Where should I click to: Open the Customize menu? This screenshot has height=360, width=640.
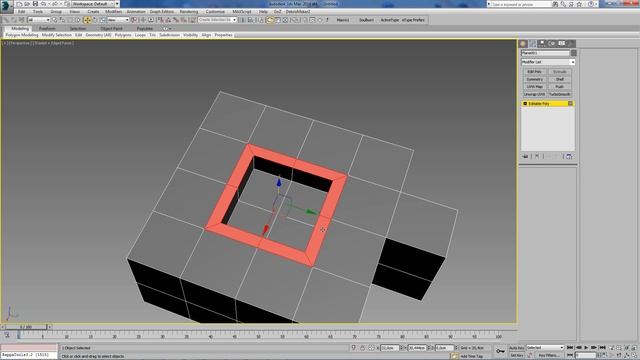215,12
